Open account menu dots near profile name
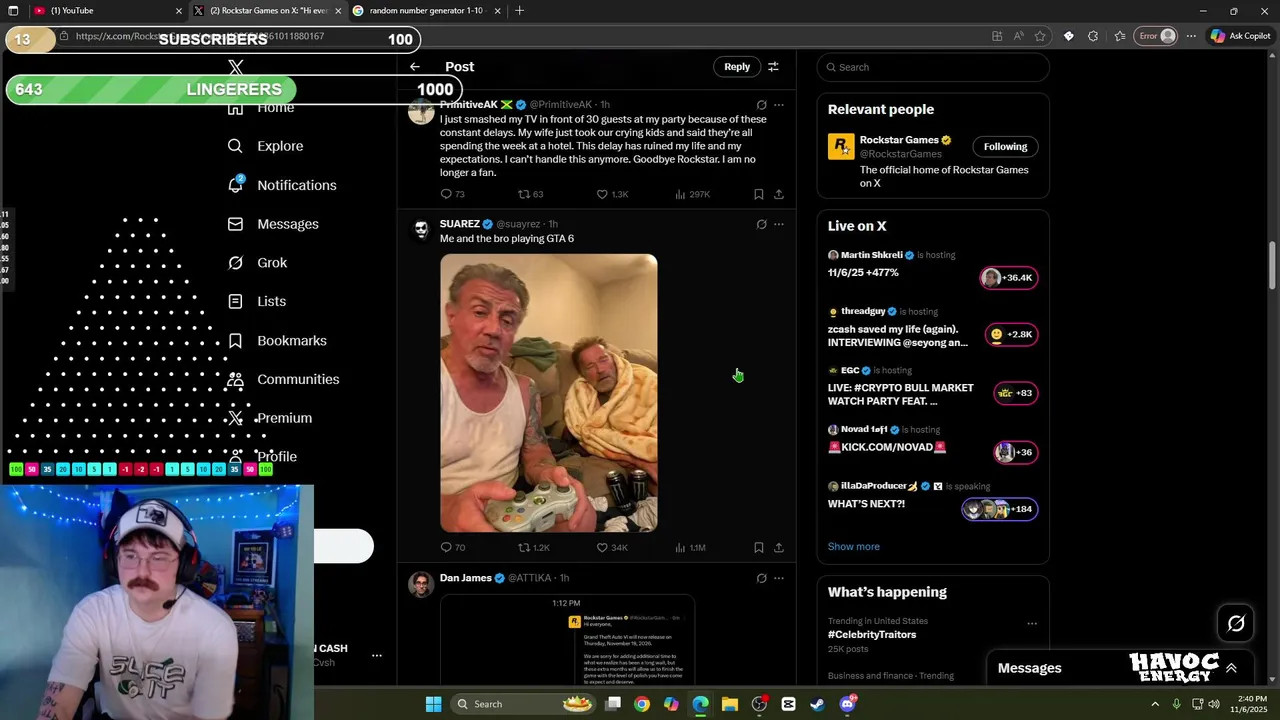The width and height of the screenshot is (1280, 720). 377,656
